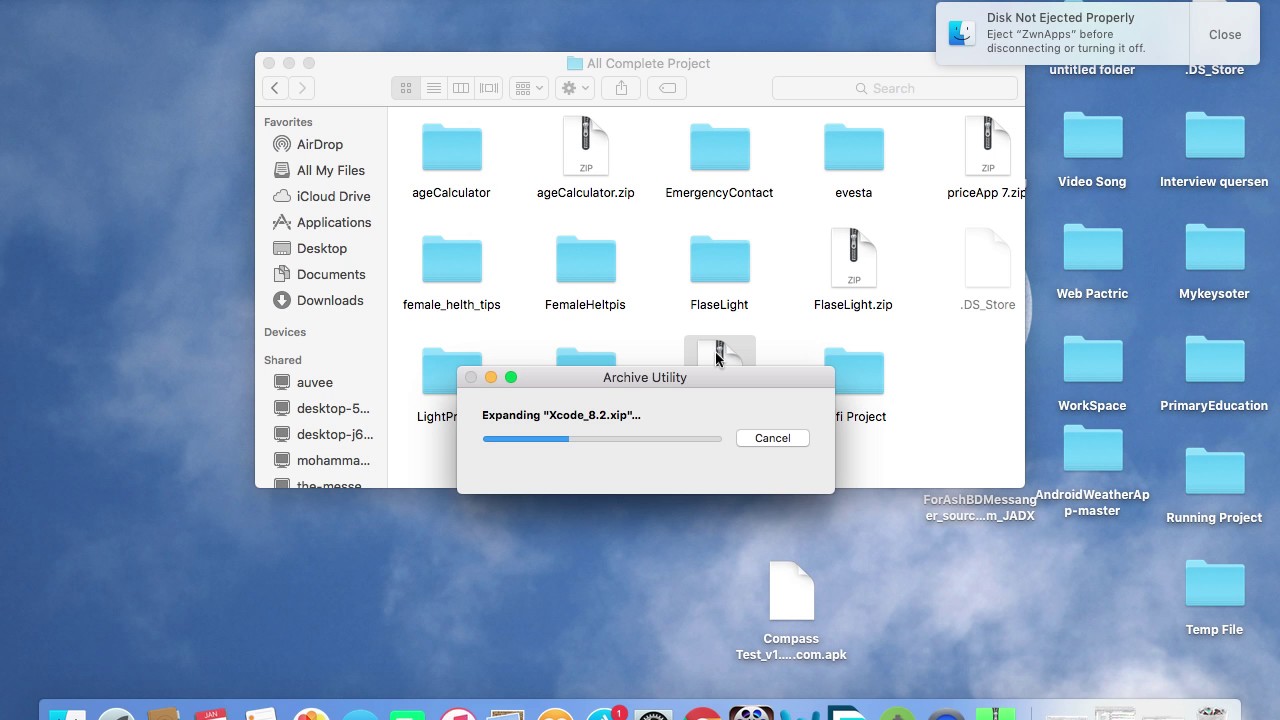
Task: Open the gear action menu
Action: [x=575, y=88]
